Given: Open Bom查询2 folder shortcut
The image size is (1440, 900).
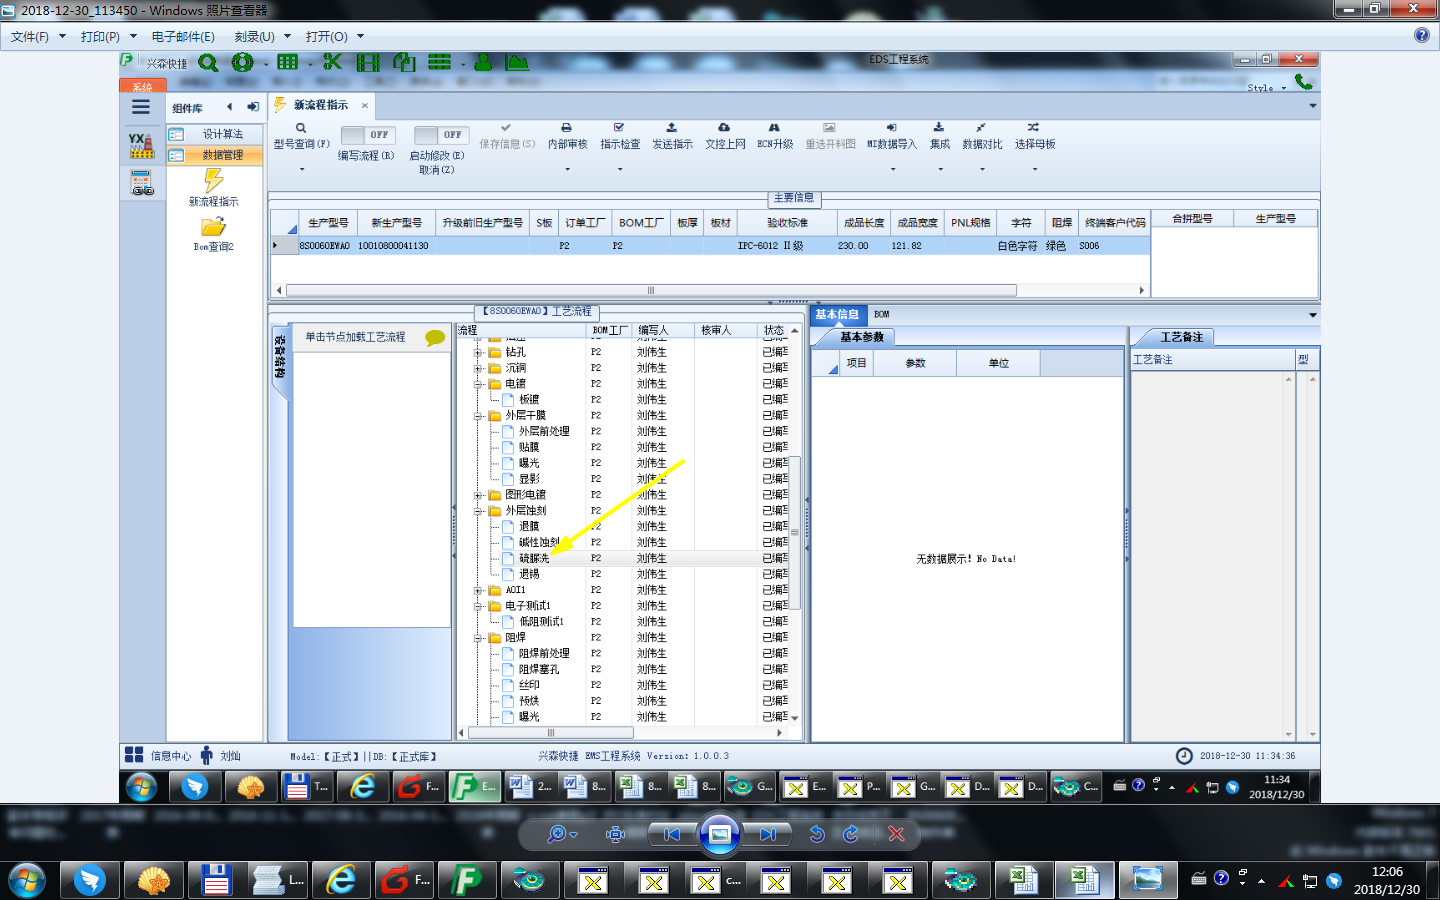Looking at the screenshot, I should tap(214, 234).
